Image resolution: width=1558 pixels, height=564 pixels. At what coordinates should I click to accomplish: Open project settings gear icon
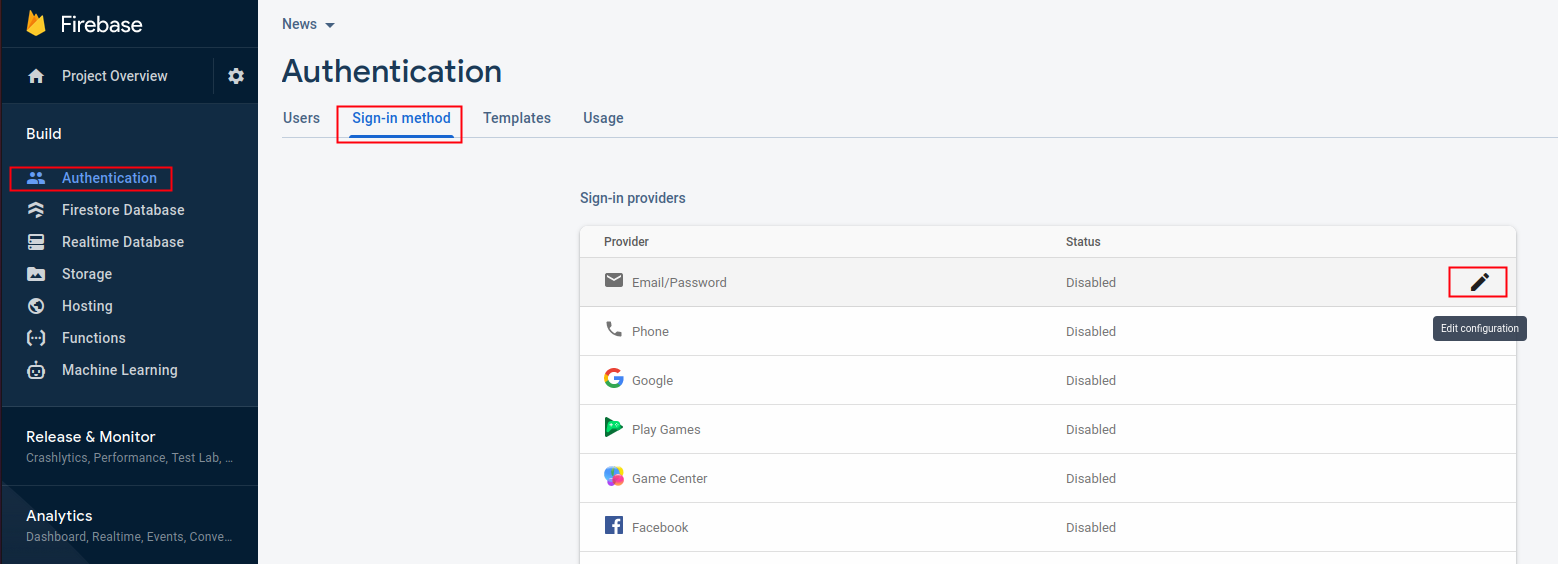[x=236, y=76]
